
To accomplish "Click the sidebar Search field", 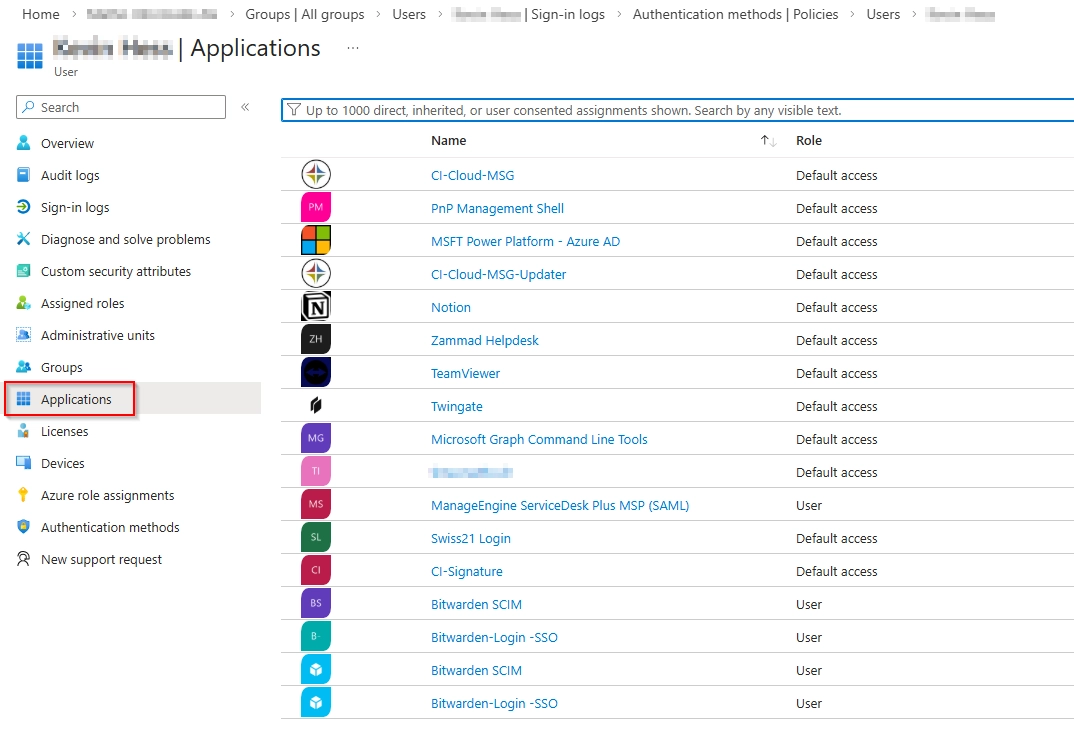I will (120, 107).
